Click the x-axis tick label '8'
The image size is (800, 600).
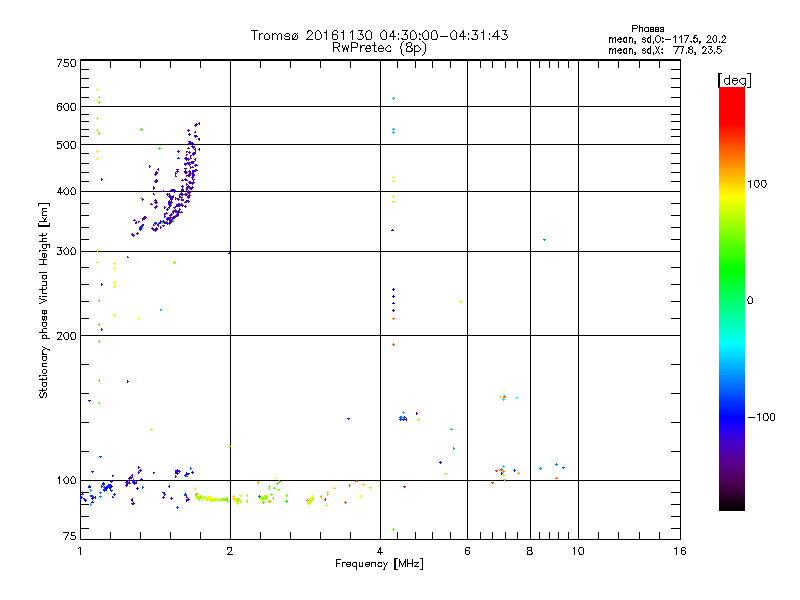tap(530, 551)
